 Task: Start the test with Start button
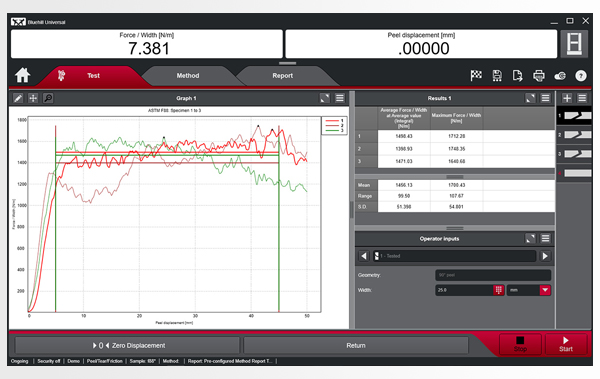(x=566, y=344)
